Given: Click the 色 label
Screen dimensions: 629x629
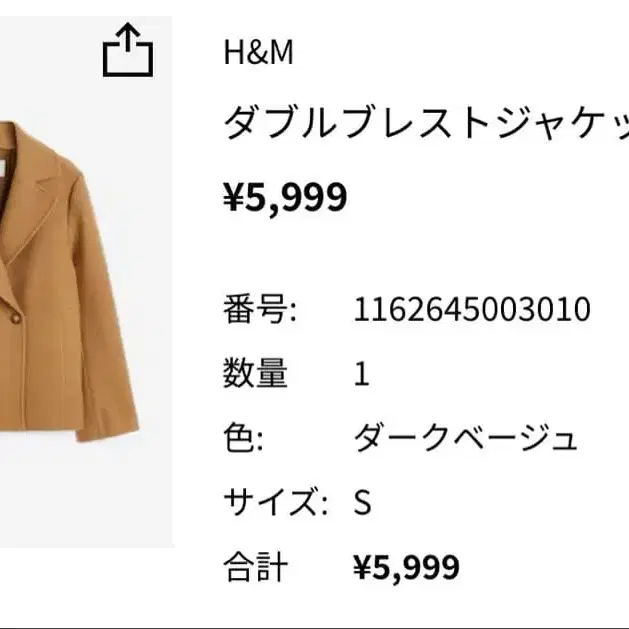Looking at the screenshot, I should (243, 438).
